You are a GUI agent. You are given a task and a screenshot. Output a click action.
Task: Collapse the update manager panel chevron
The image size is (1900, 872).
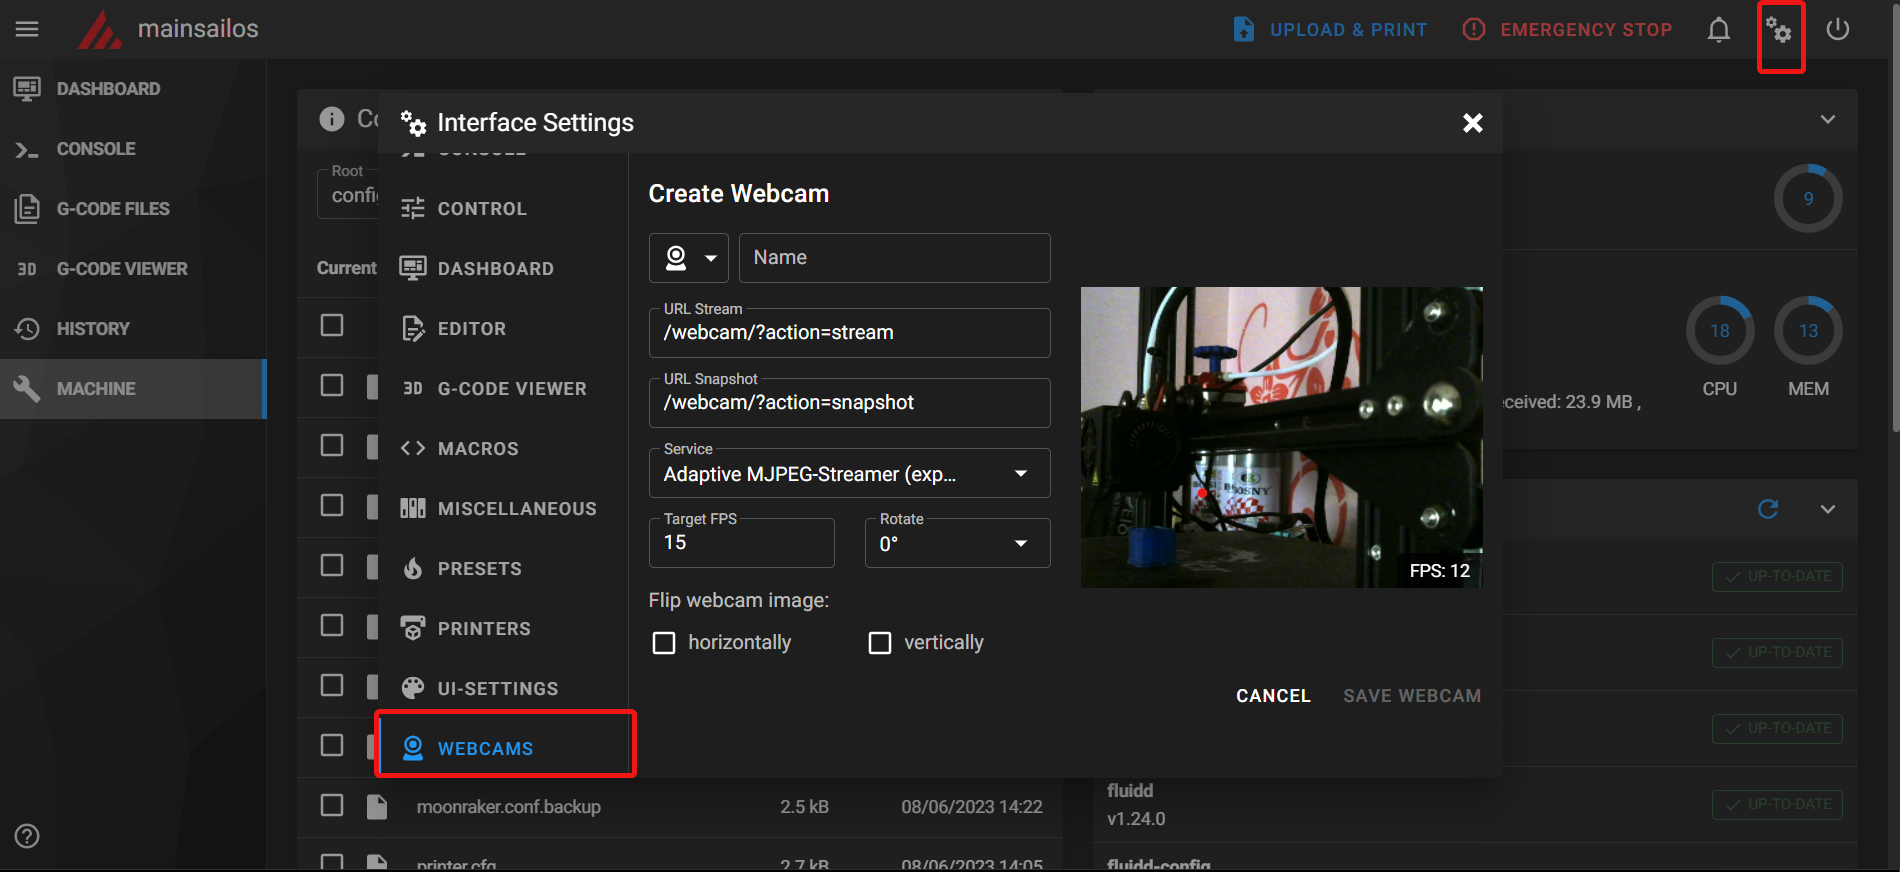tap(1828, 509)
